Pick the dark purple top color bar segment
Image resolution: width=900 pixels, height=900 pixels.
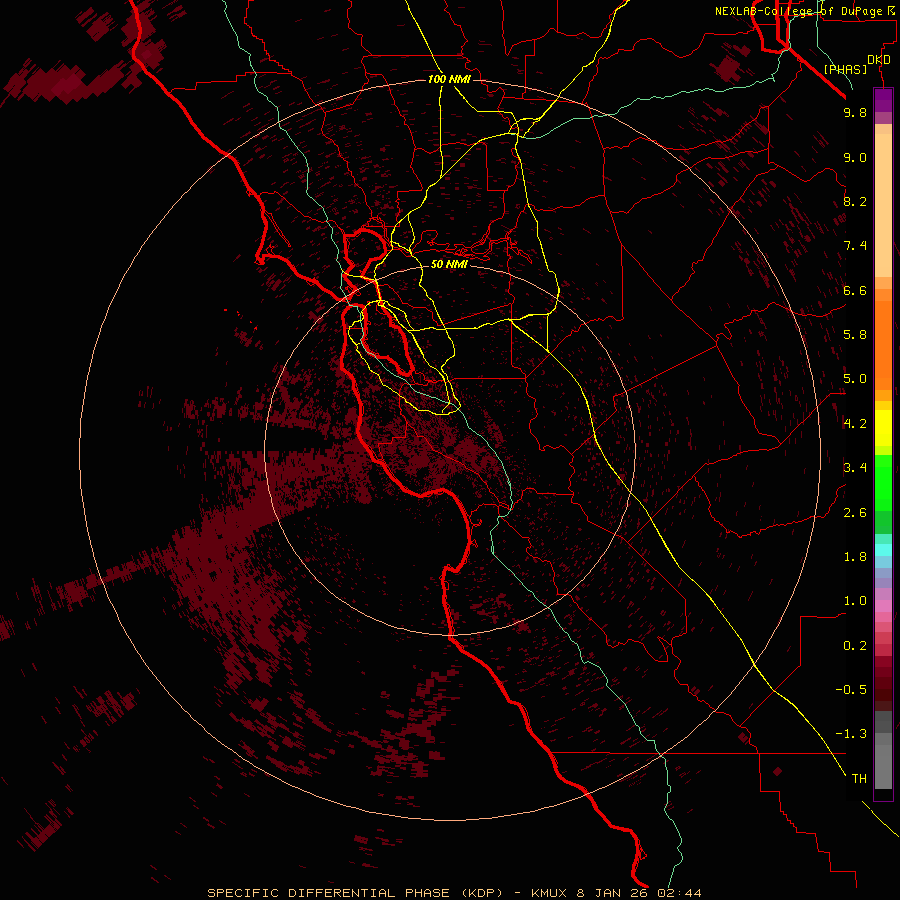[883, 100]
